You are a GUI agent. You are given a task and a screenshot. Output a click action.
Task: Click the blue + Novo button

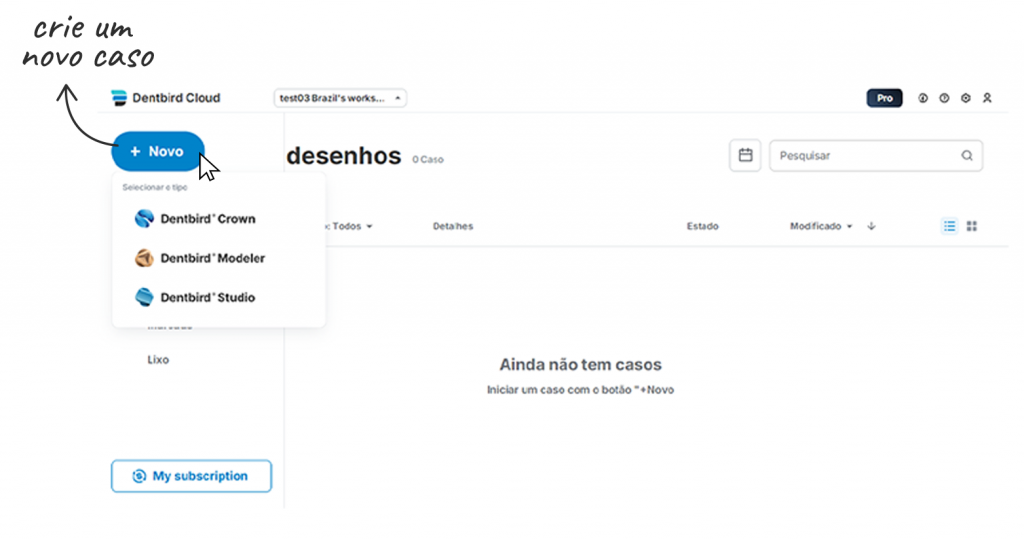point(158,151)
